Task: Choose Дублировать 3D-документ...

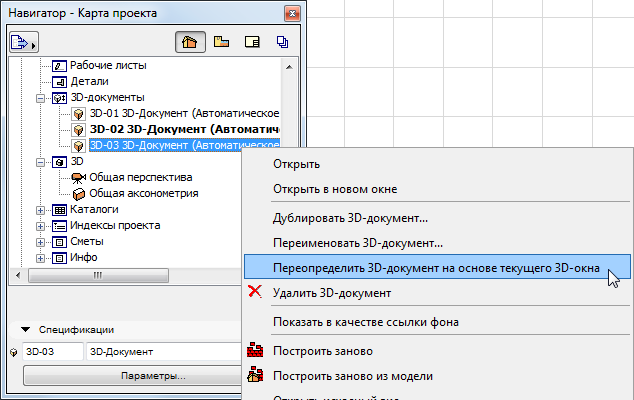Action: [x=437, y=218]
